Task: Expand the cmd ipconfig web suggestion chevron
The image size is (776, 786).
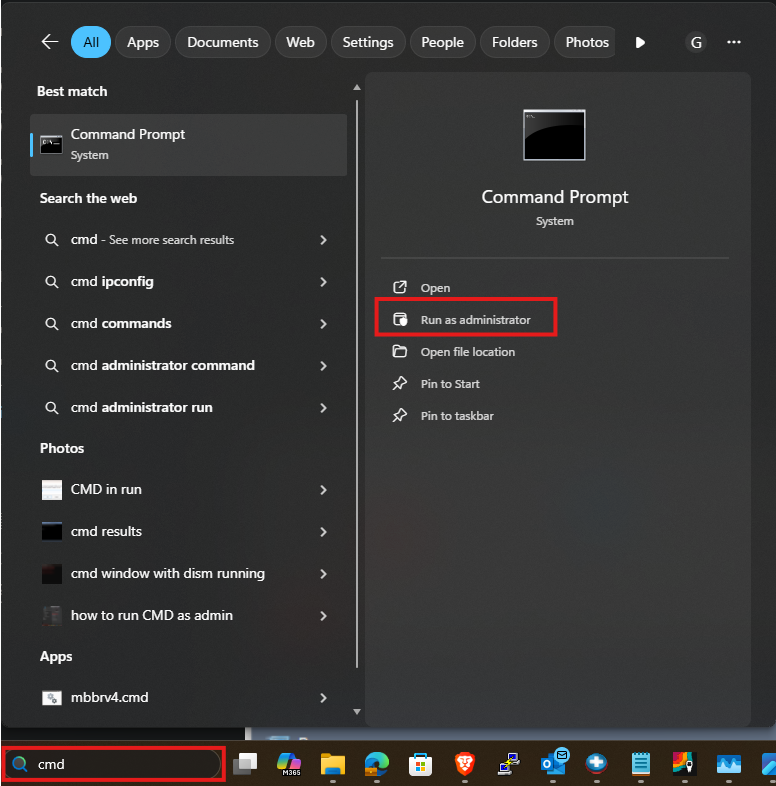Action: [x=323, y=282]
